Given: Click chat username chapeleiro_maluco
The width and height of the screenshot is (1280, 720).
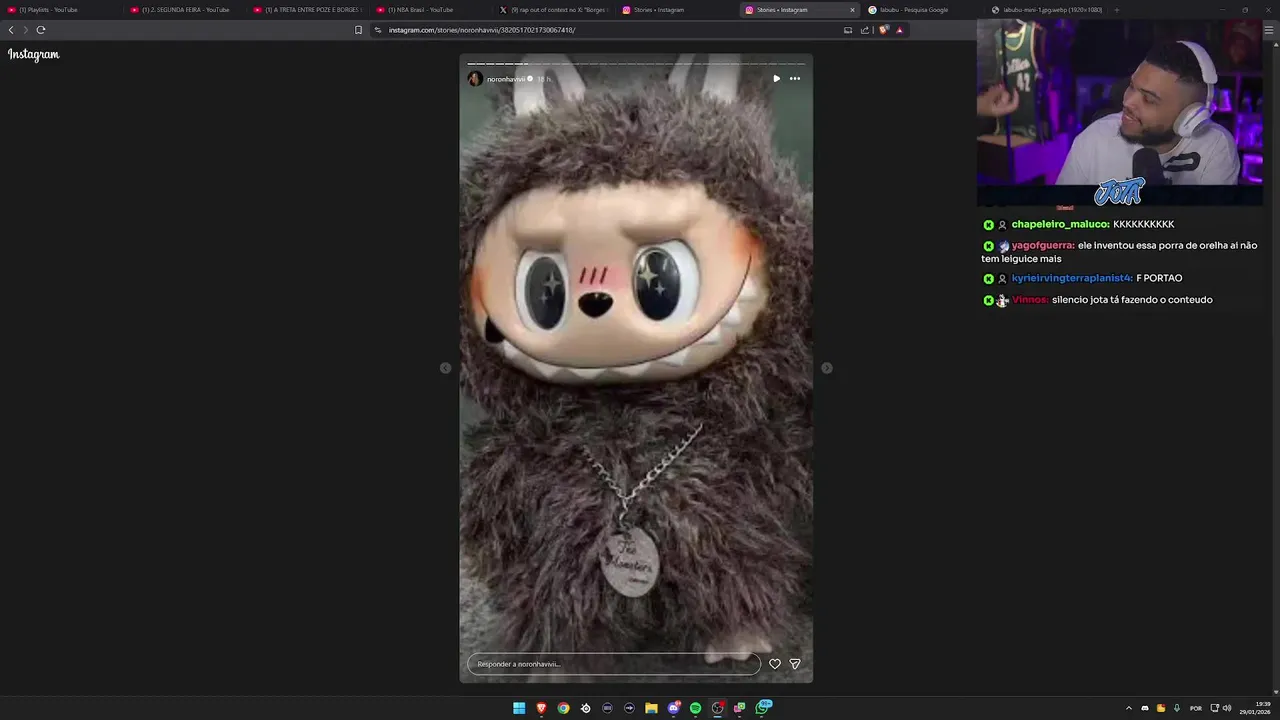Looking at the screenshot, I should click(1060, 224).
